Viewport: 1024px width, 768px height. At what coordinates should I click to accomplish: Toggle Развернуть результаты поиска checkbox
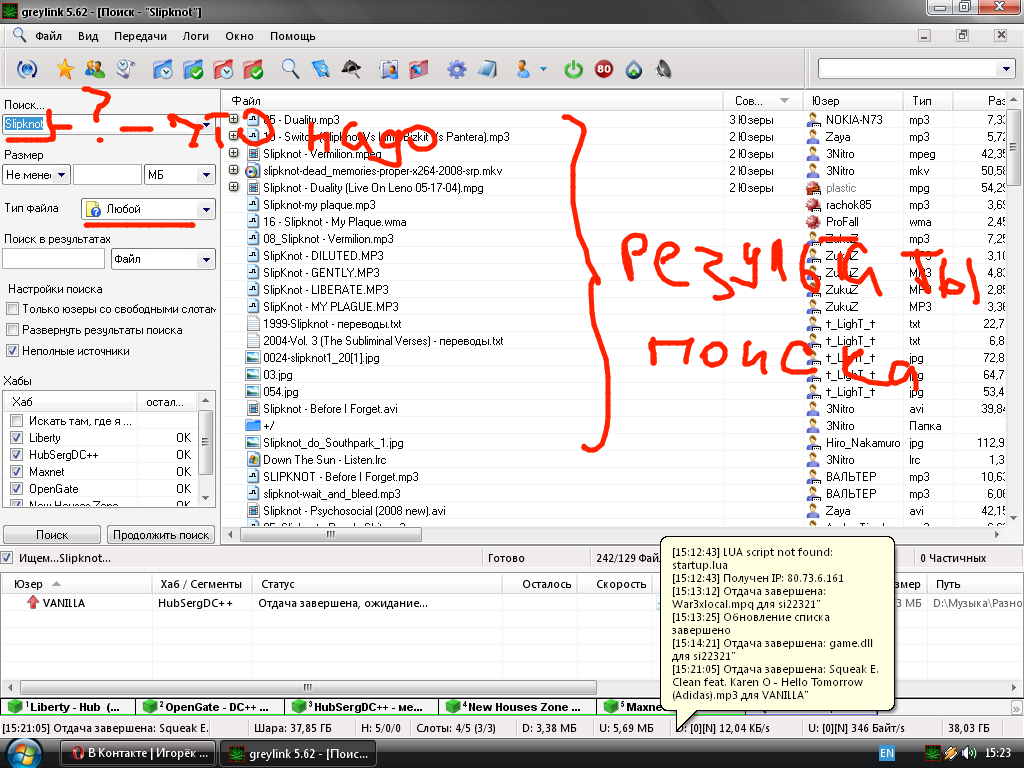(12, 330)
